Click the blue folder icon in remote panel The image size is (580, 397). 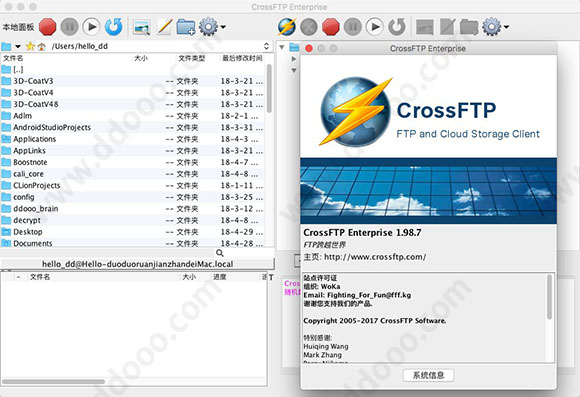[294, 47]
